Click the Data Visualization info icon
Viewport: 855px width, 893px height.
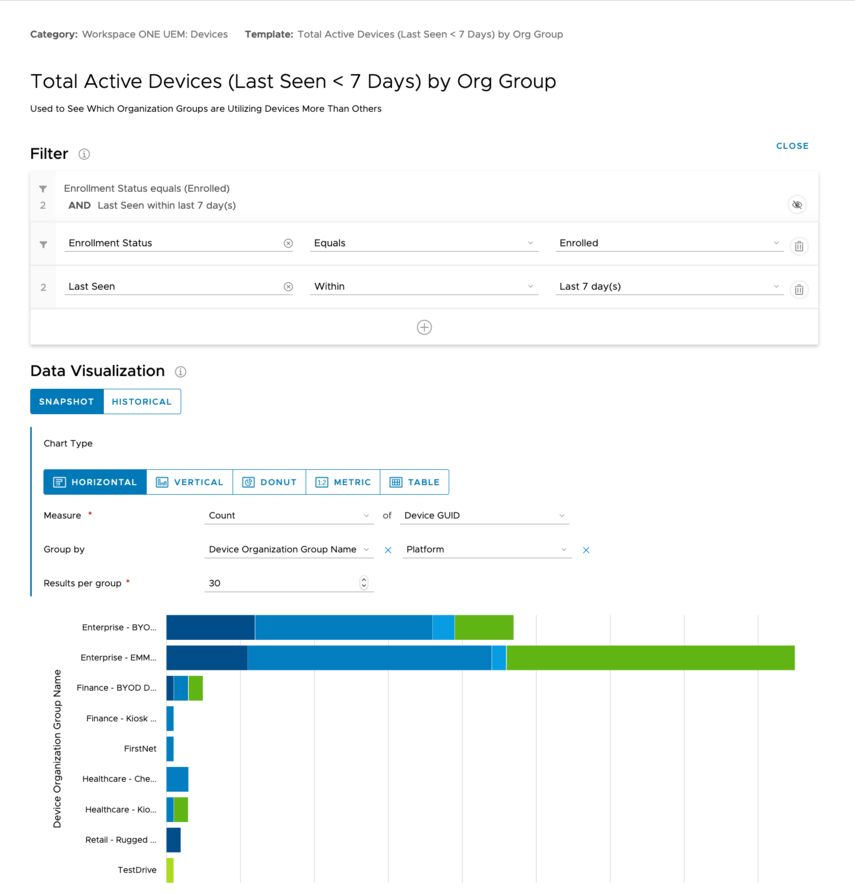[180, 372]
